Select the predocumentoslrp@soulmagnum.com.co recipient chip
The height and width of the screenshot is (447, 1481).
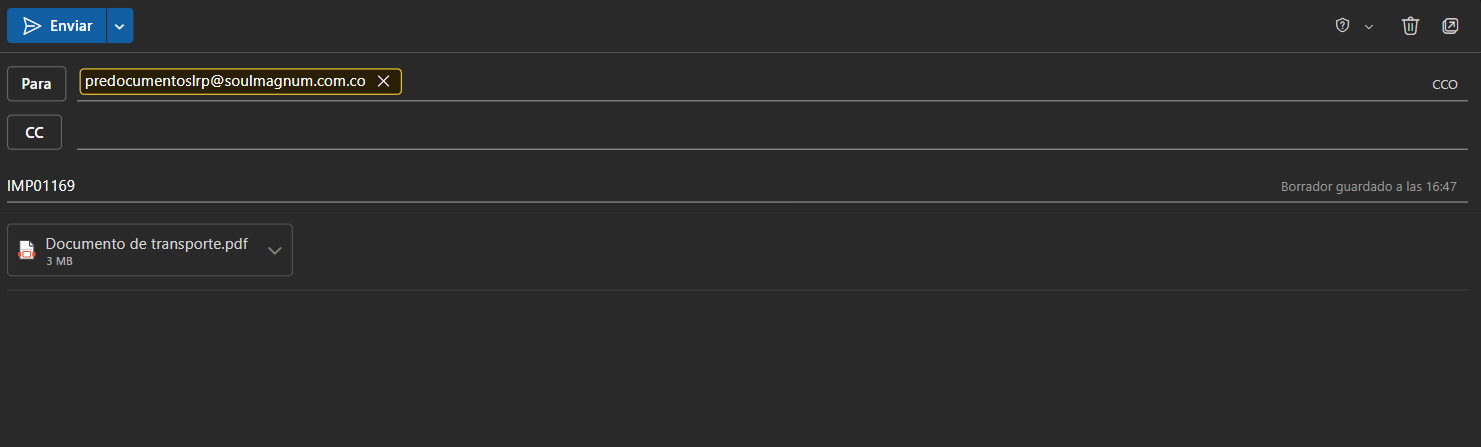[225, 81]
